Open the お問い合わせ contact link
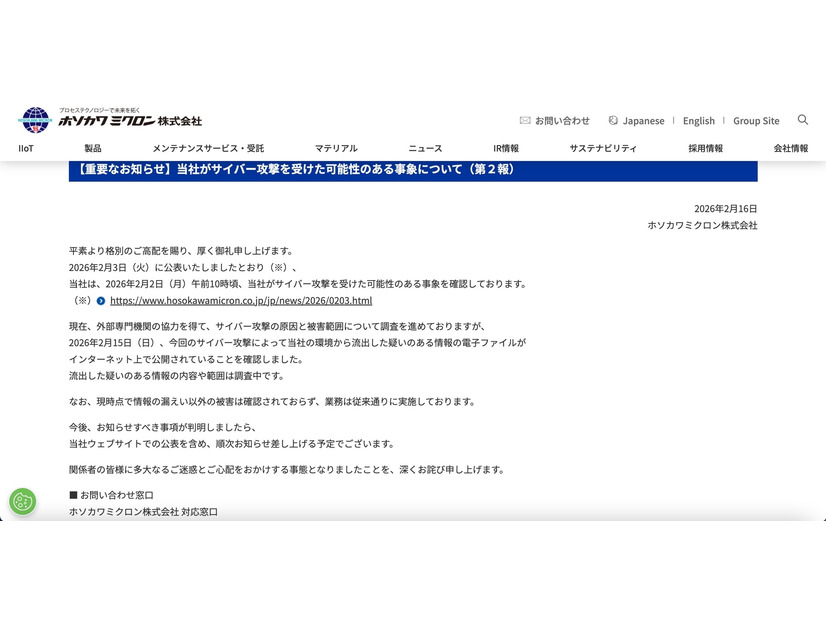 pos(561,120)
